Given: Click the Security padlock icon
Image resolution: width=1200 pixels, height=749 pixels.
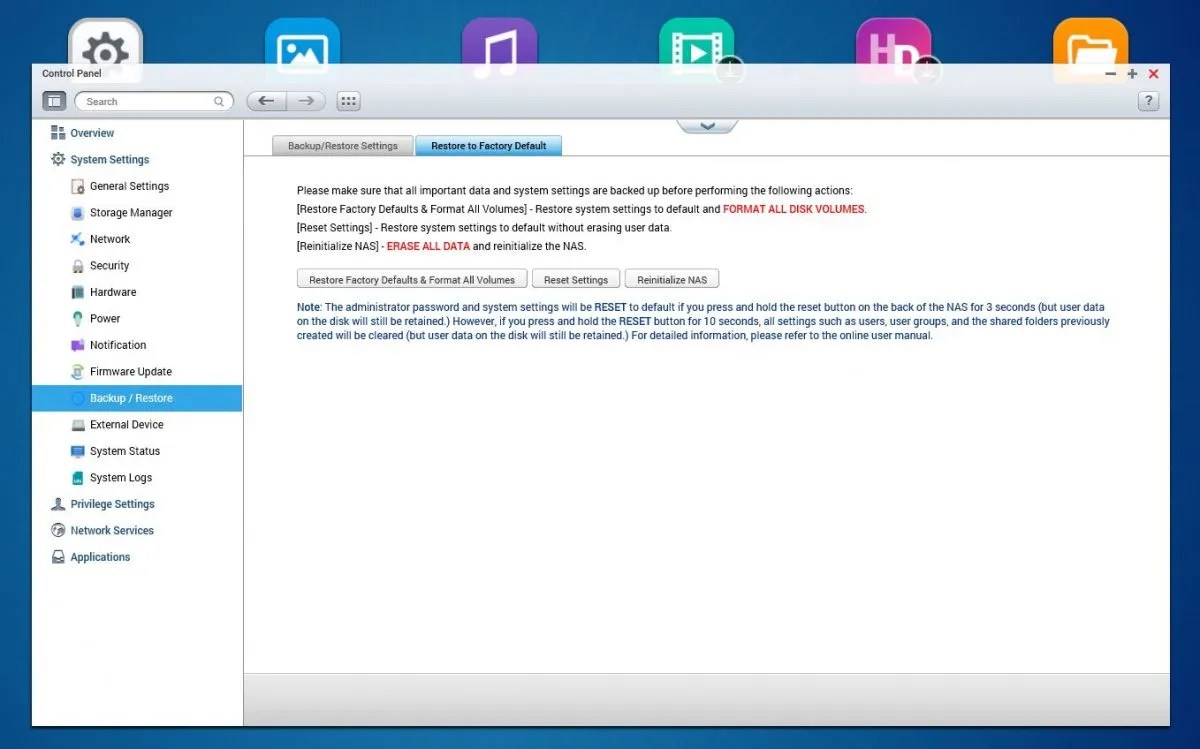Looking at the screenshot, I should tap(78, 266).
